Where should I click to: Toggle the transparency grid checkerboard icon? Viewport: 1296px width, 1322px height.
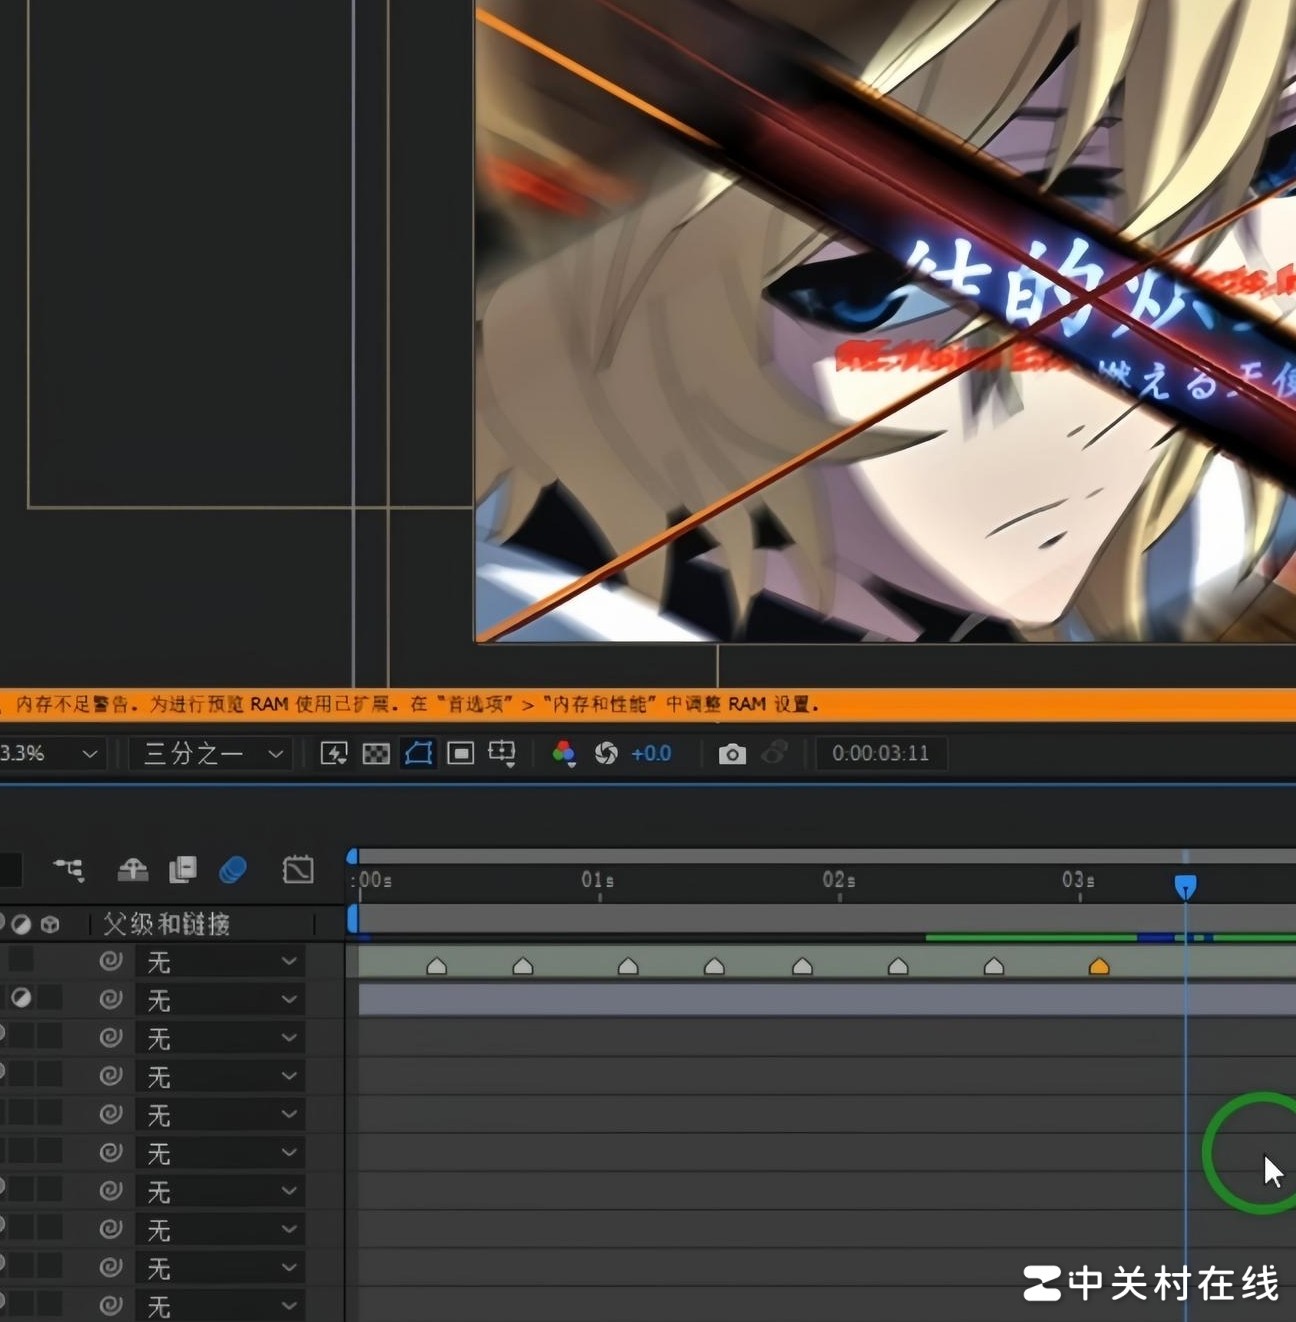[x=376, y=753]
